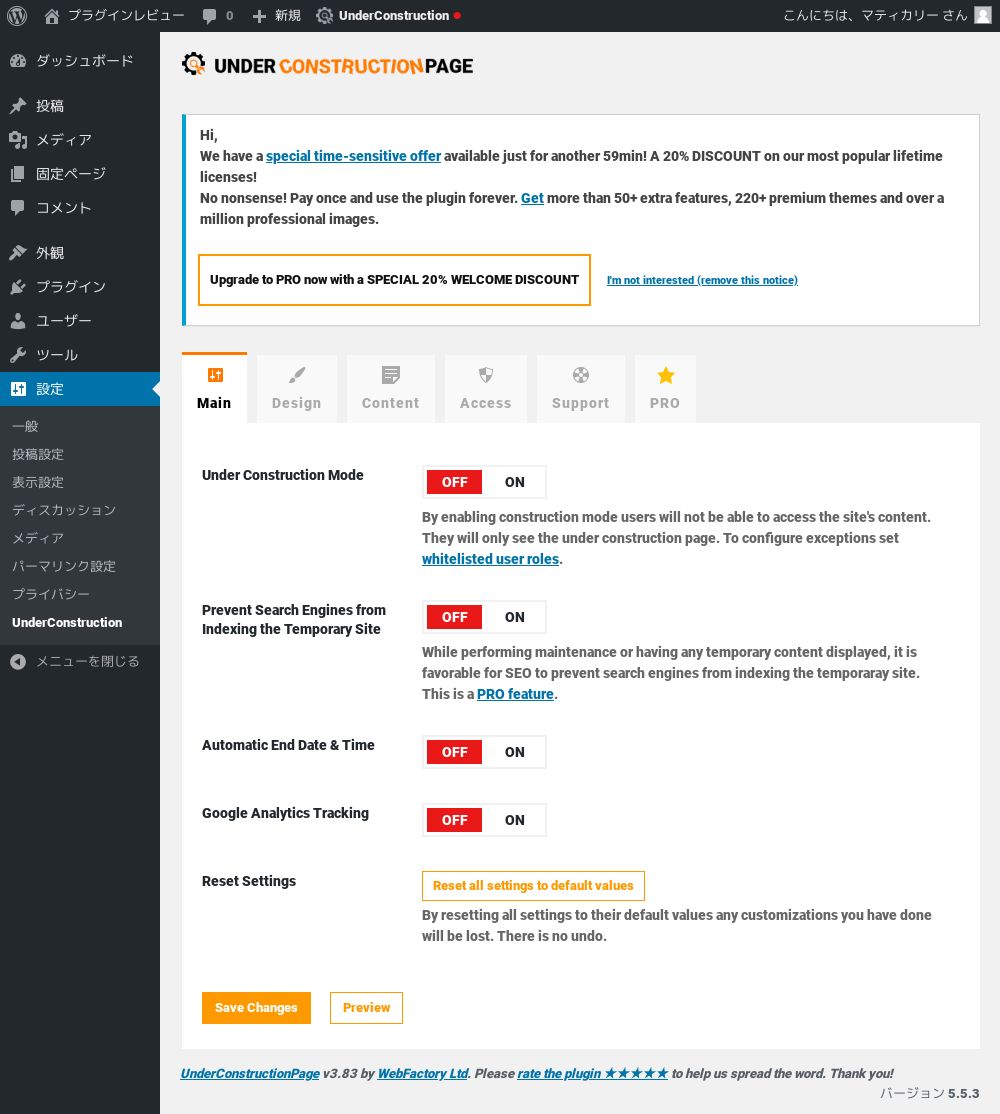Click the collapse-menu arrow icon
Viewport: 1000px width, 1114px height.
18,661
